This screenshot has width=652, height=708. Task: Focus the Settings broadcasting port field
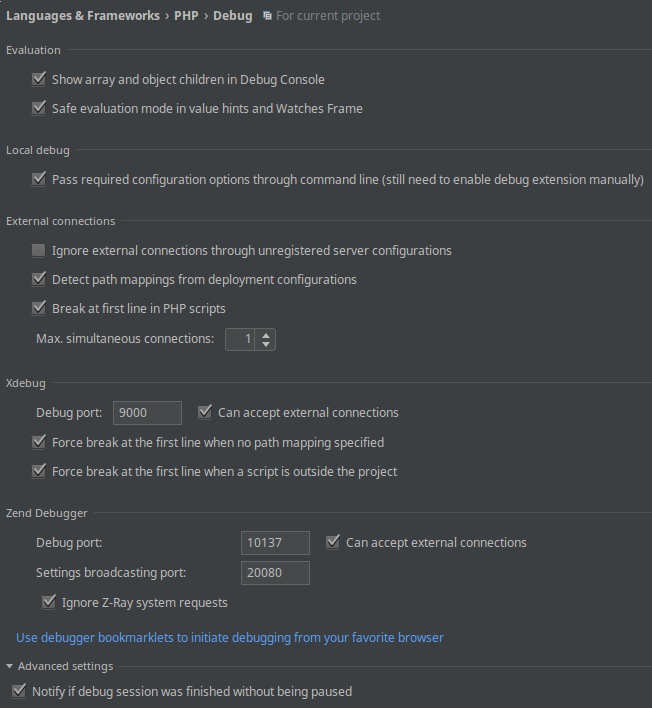tap(275, 573)
